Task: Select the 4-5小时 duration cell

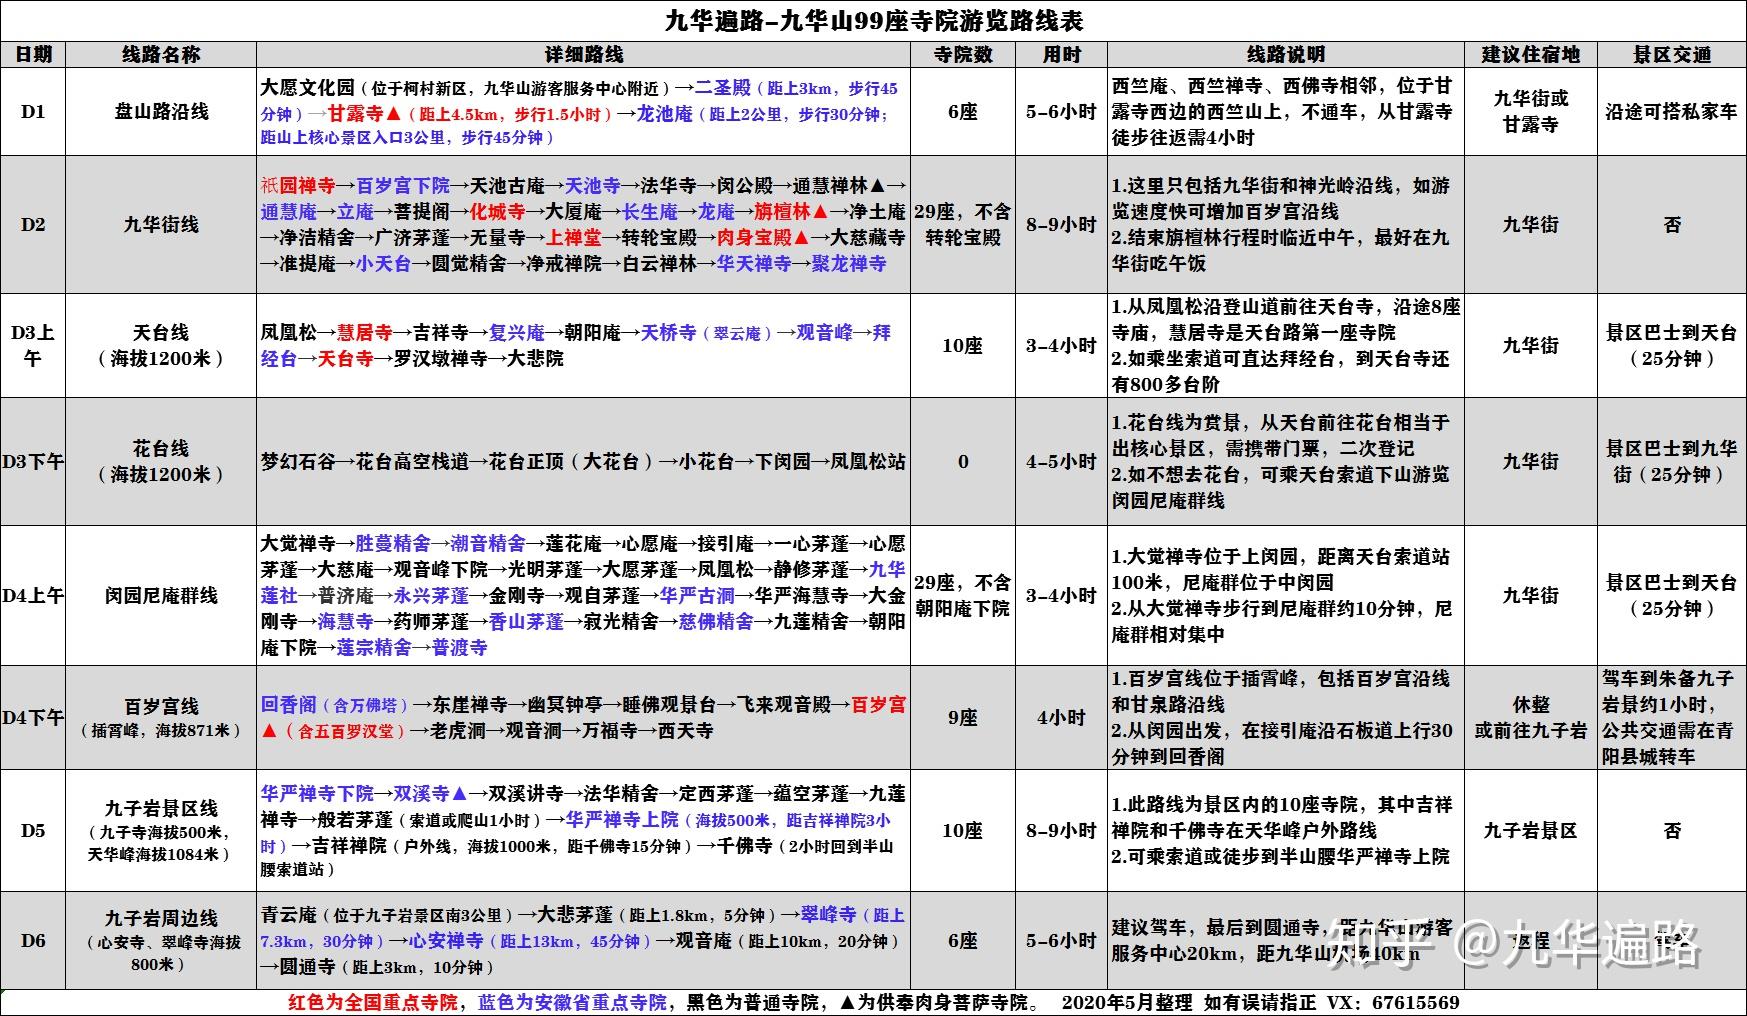Action: pos(1062,461)
